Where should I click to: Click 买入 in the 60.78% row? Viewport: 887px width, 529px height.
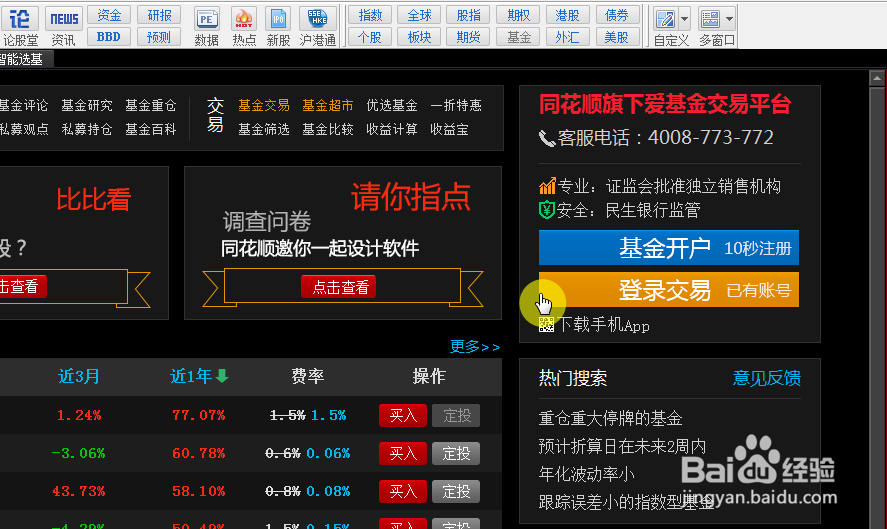403,453
